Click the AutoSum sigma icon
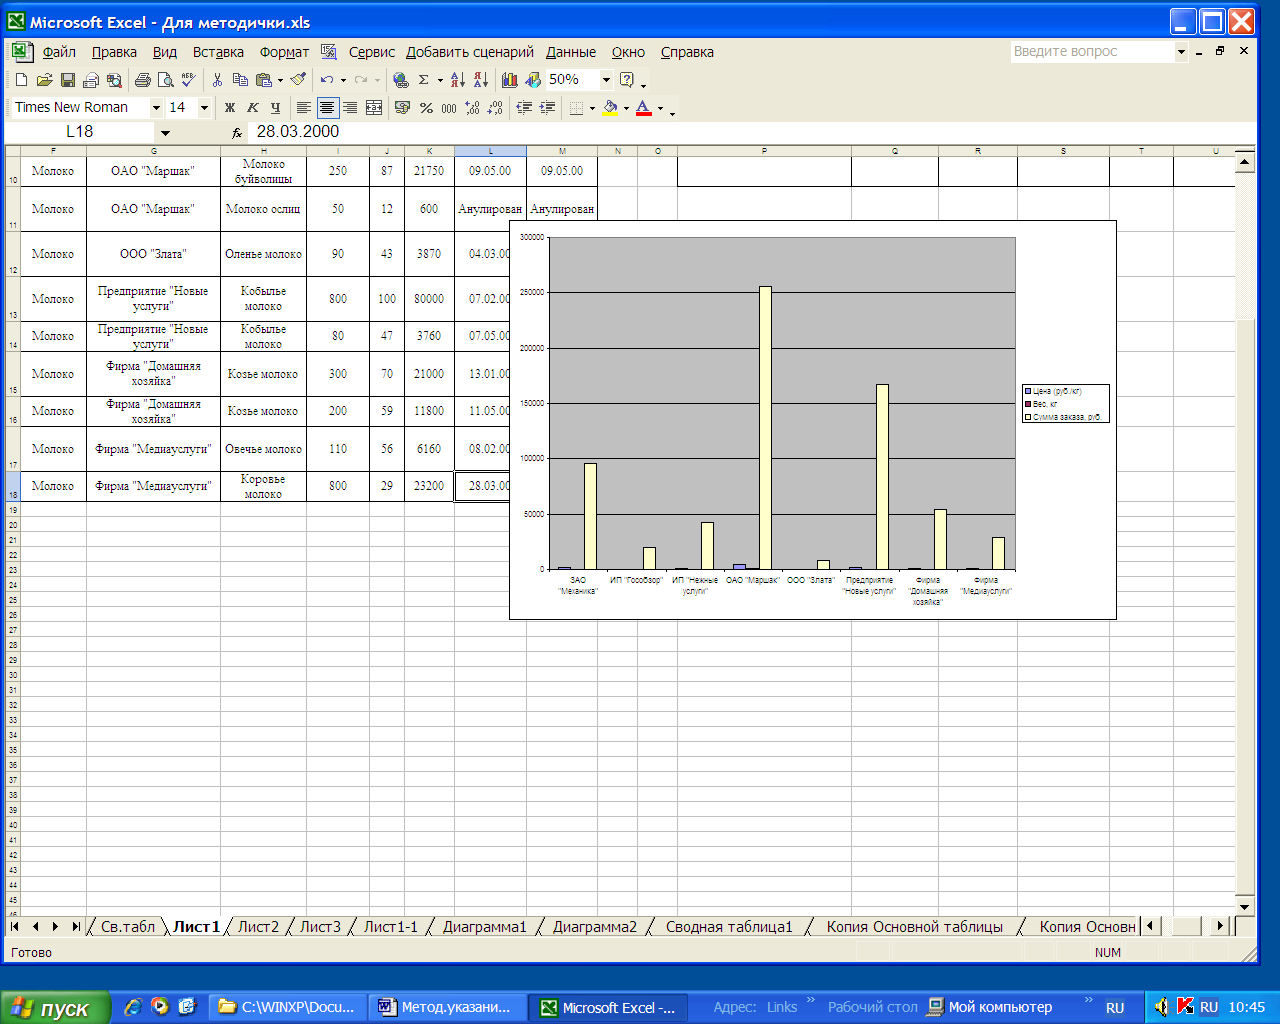Screen dimensions: 1280x1024 (424, 80)
